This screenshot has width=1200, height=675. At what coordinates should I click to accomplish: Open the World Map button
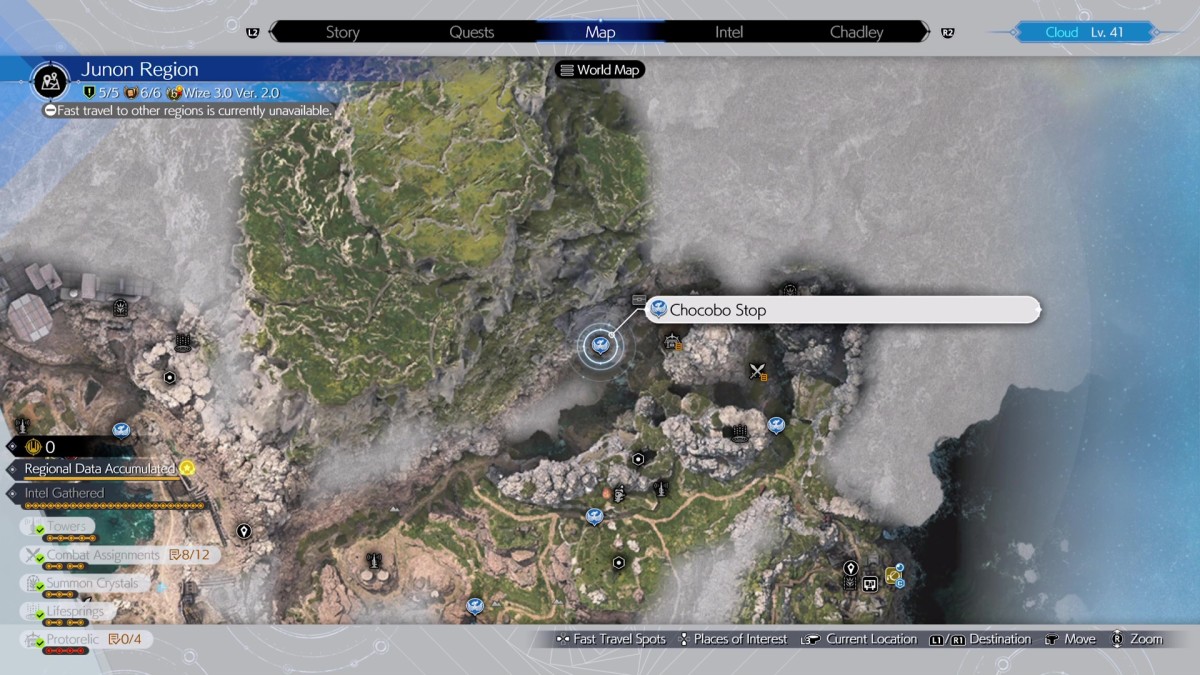(600, 70)
